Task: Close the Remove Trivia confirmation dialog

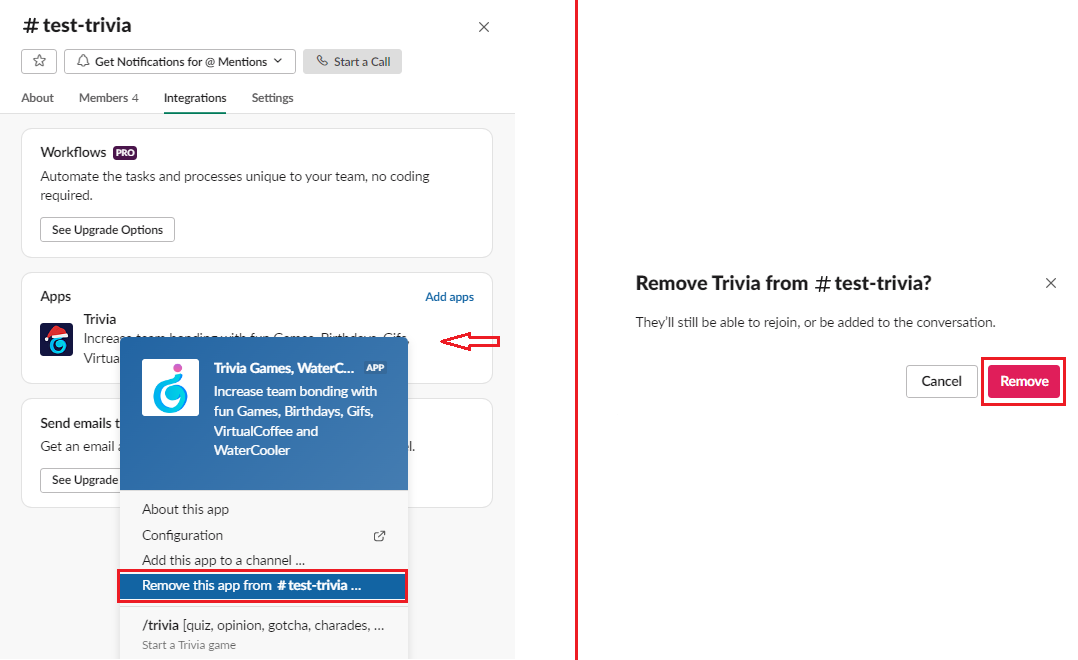Action: click(x=1050, y=283)
